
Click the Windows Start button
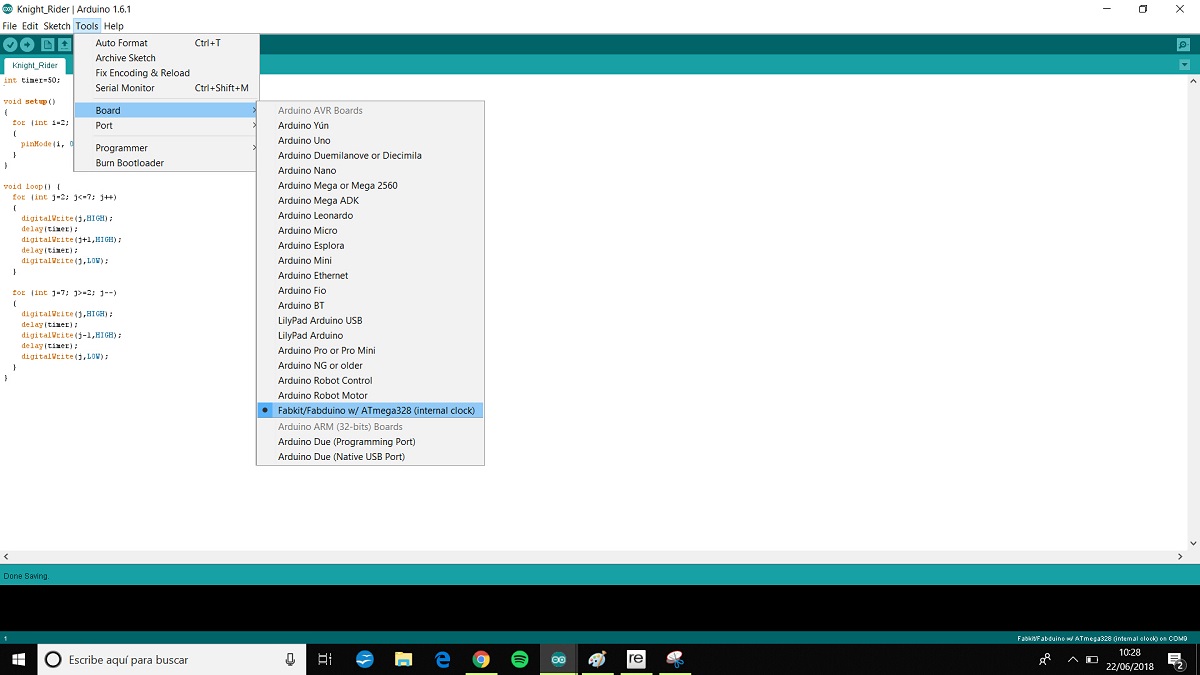18,659
